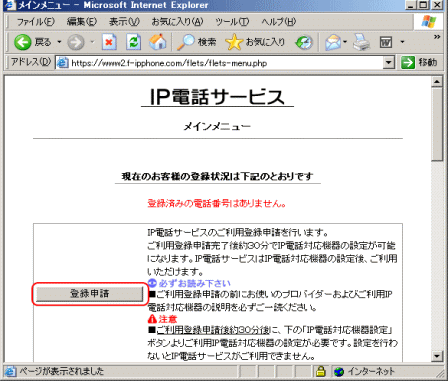Click the Search magnifier icon
Screen dimensions: 448x381
tap(185, 42)
